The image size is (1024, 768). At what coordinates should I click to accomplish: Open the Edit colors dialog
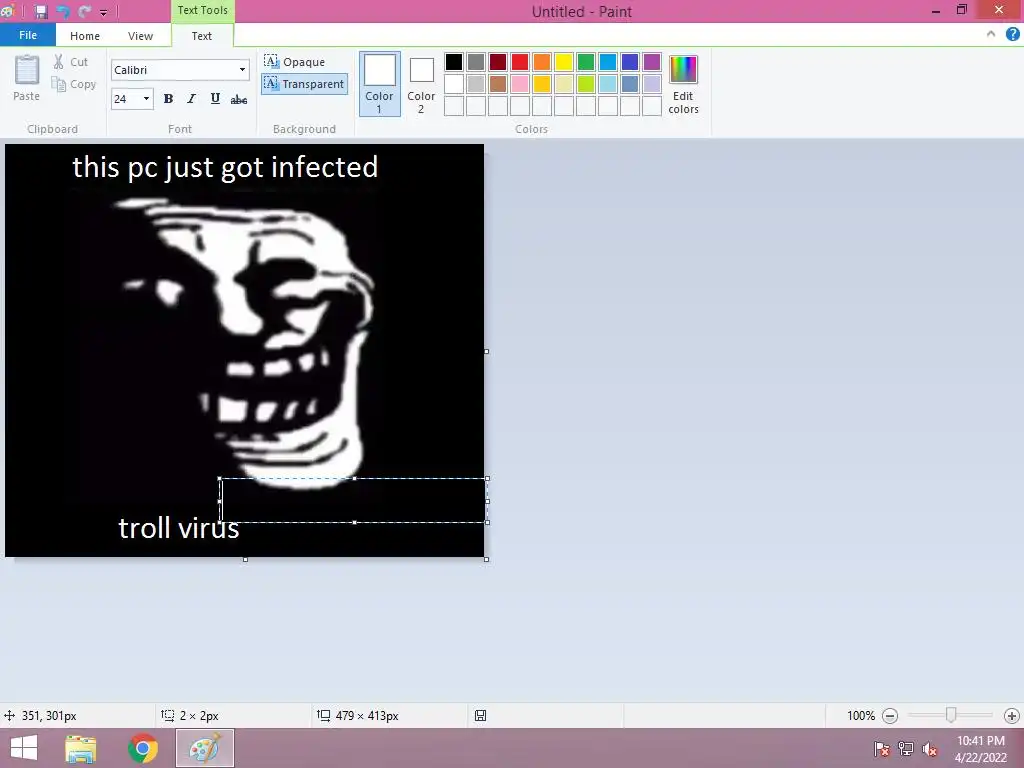click(x=683, y=84)
